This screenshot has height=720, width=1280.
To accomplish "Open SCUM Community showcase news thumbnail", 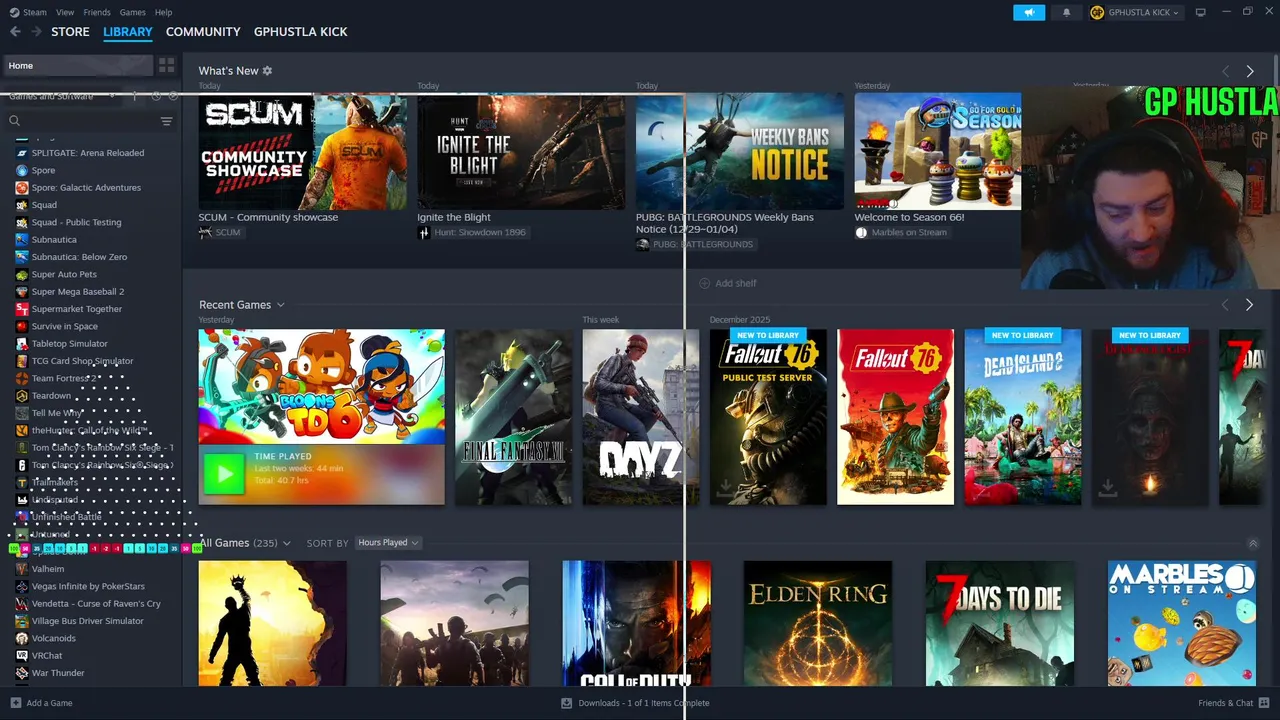I will point(302,151).
